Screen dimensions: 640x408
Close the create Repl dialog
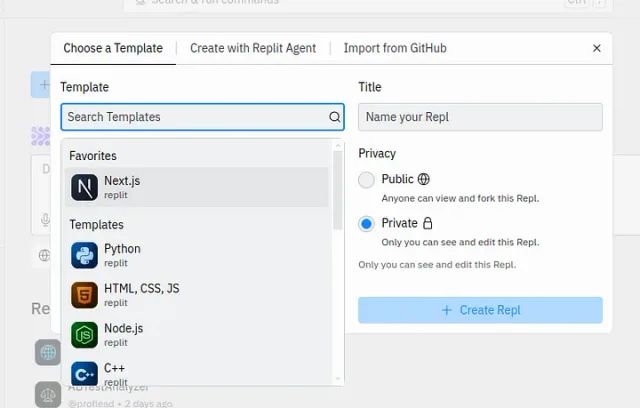click(x=597, y=48)
